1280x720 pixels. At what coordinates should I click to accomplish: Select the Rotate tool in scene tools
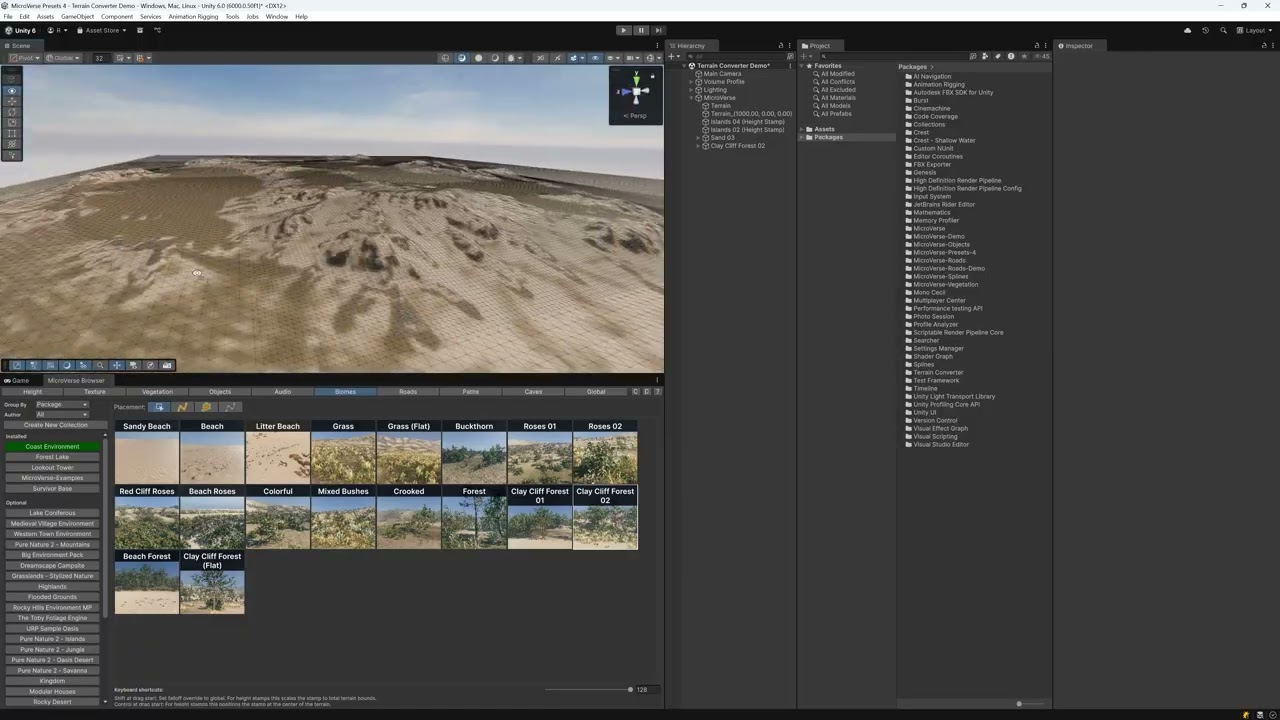click(12, 112)
